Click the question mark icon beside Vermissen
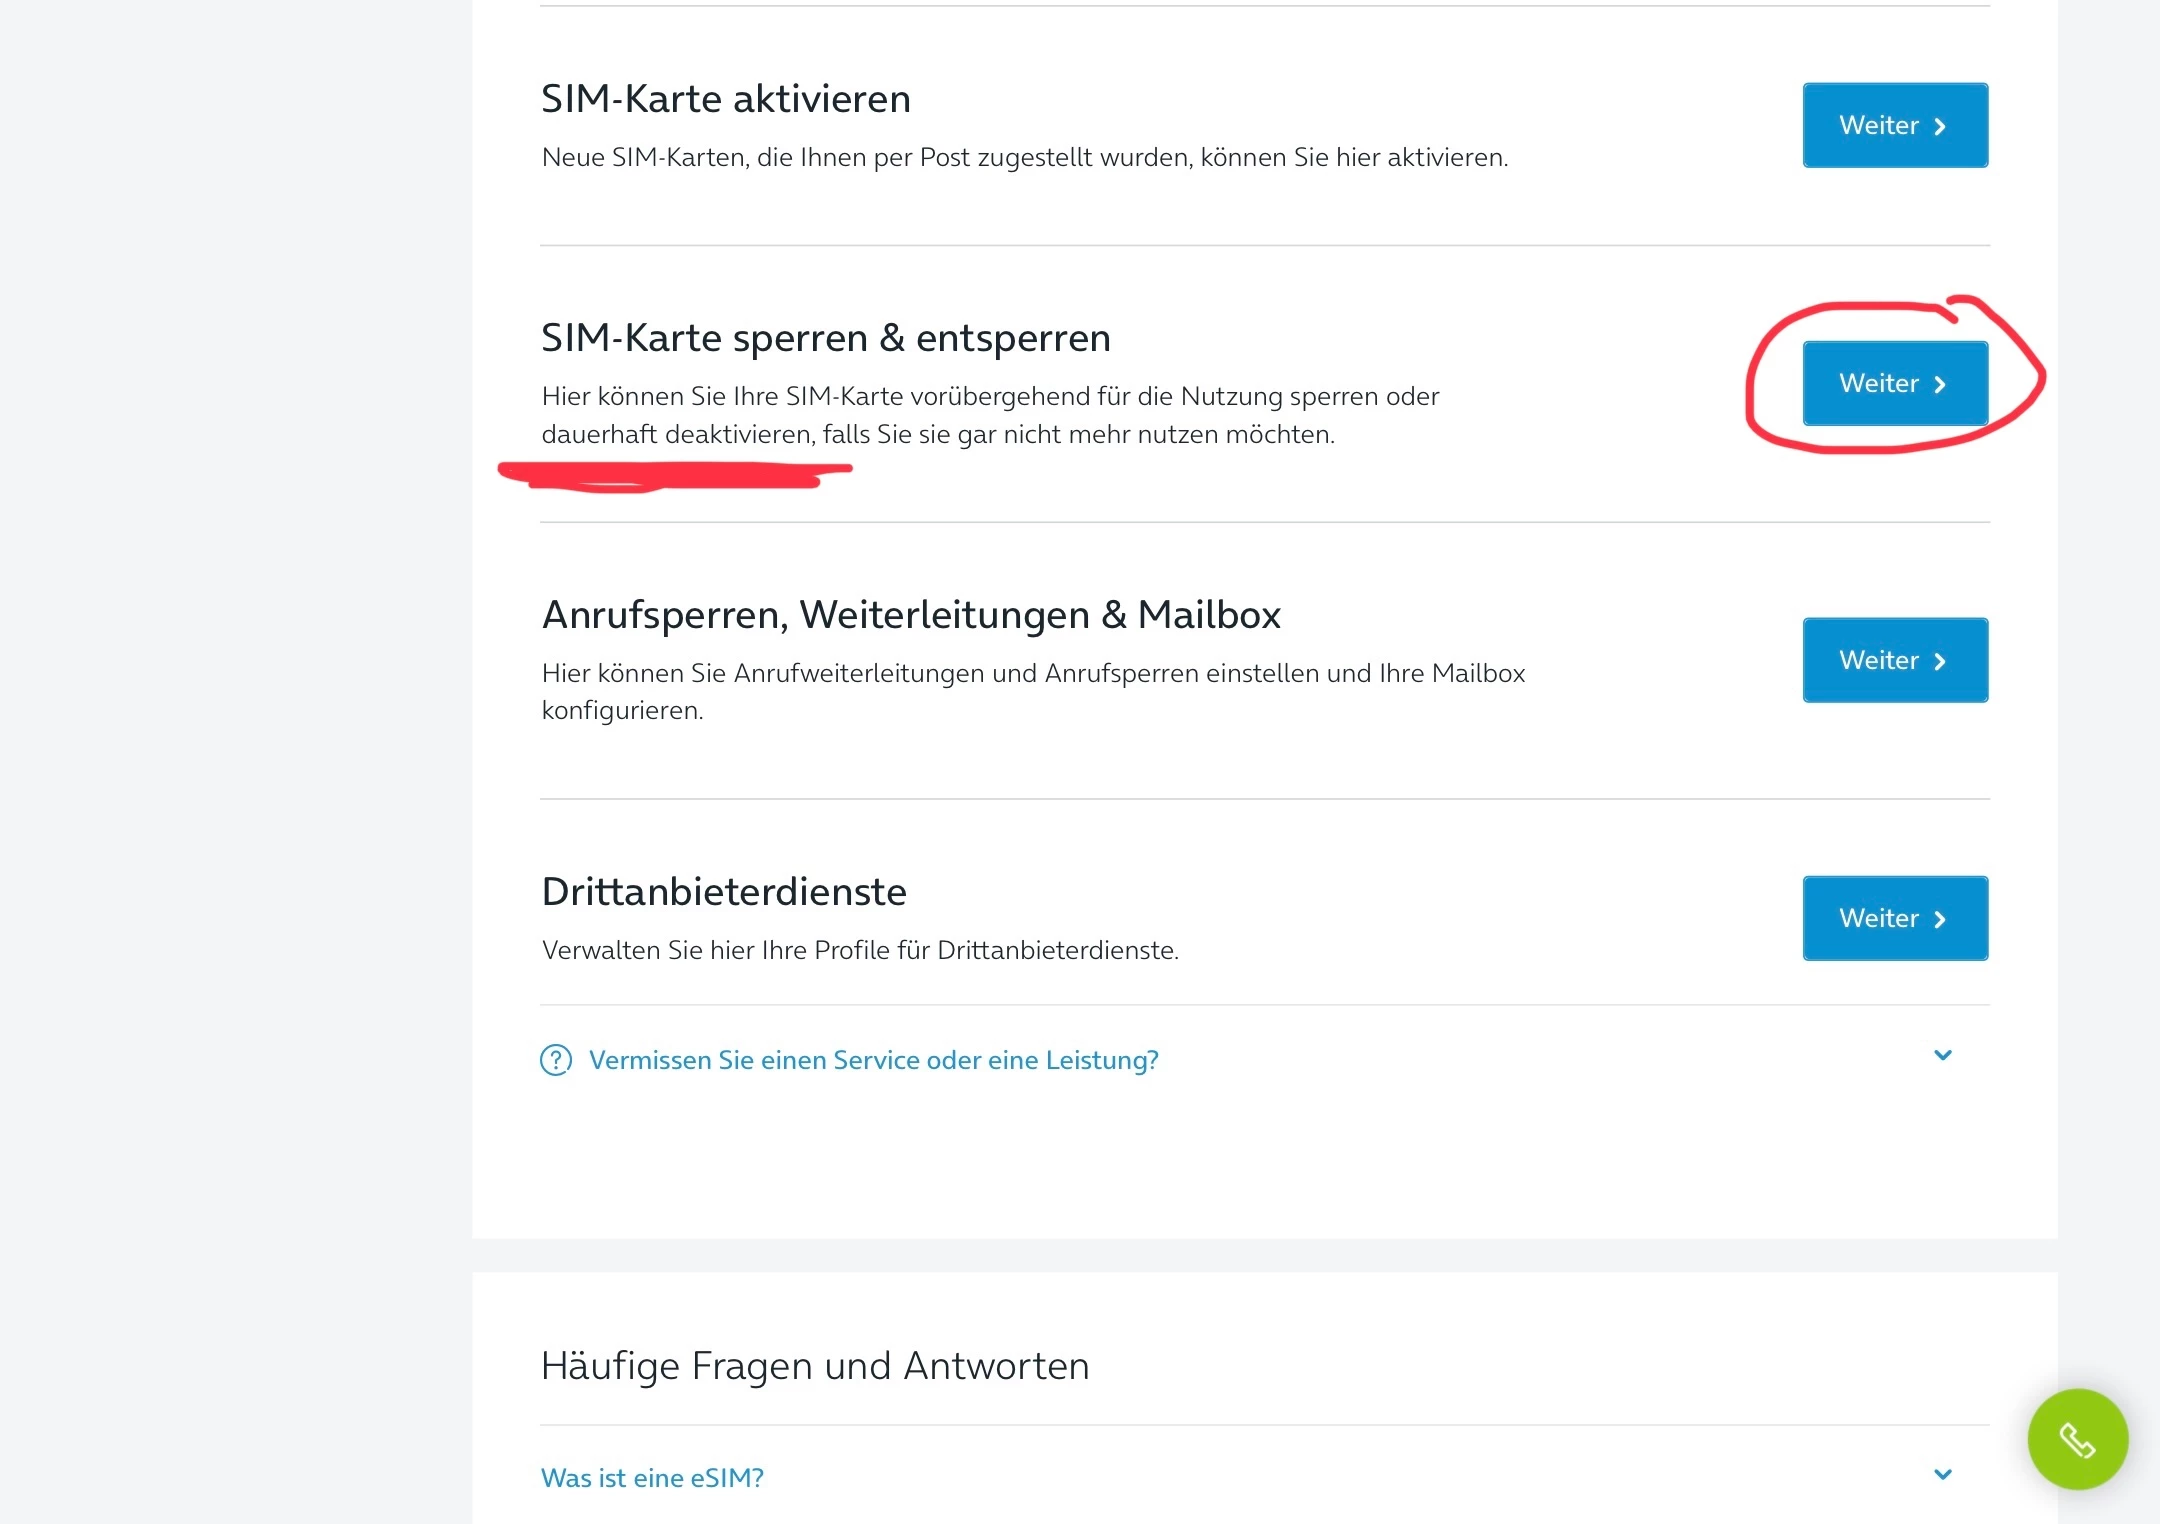Viewport: 2160px width, 1524px height. [x=556, y=1060]
